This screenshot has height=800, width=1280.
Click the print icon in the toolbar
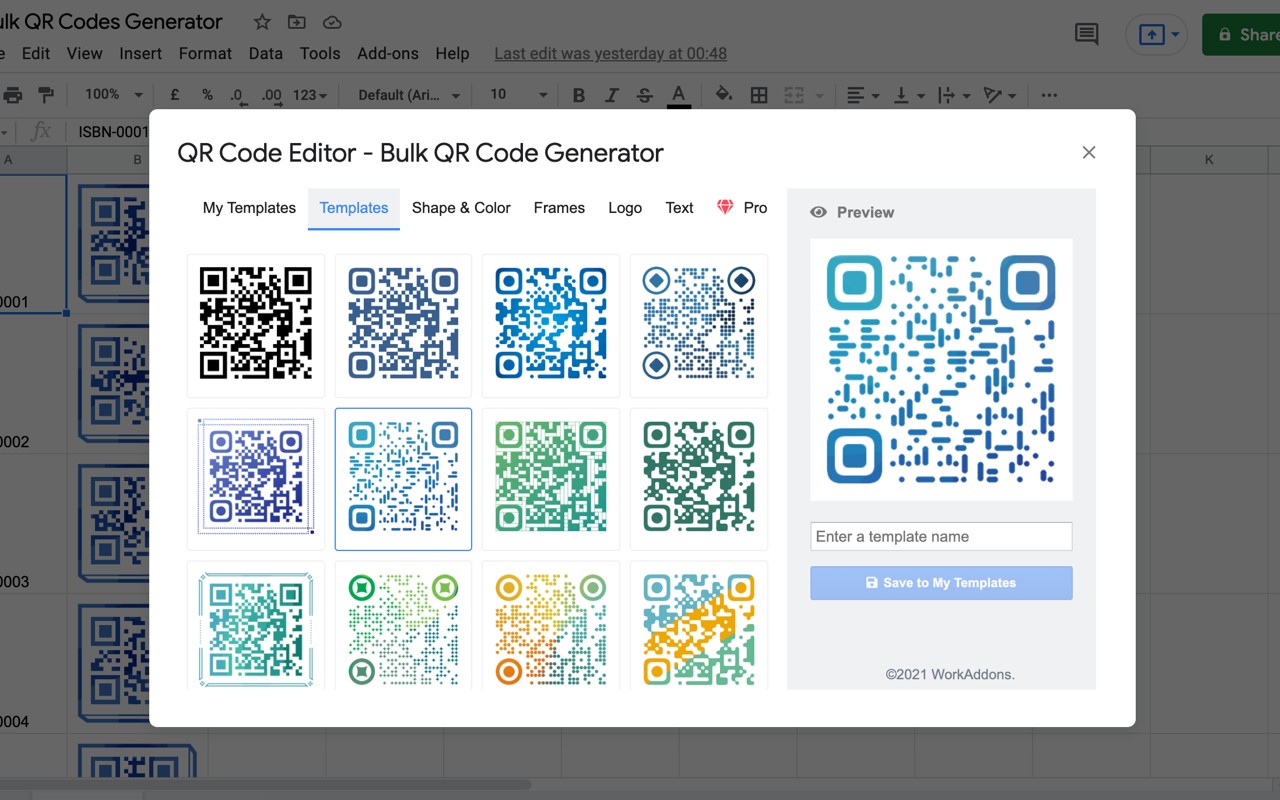[13, 95]
